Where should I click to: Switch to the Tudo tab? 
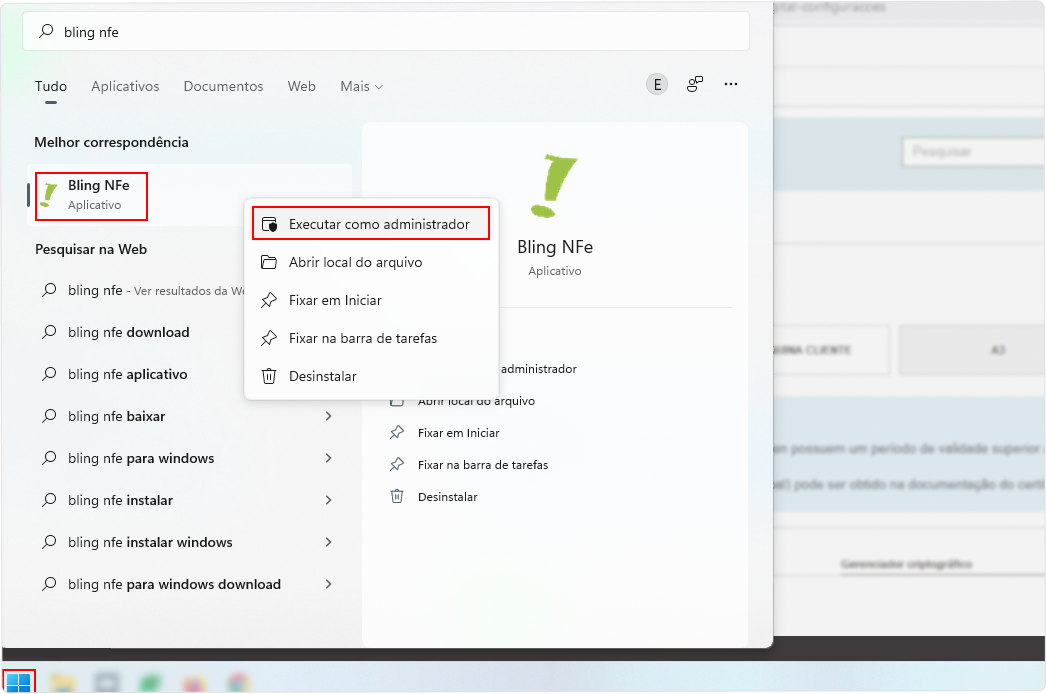(x=51, y=86)
